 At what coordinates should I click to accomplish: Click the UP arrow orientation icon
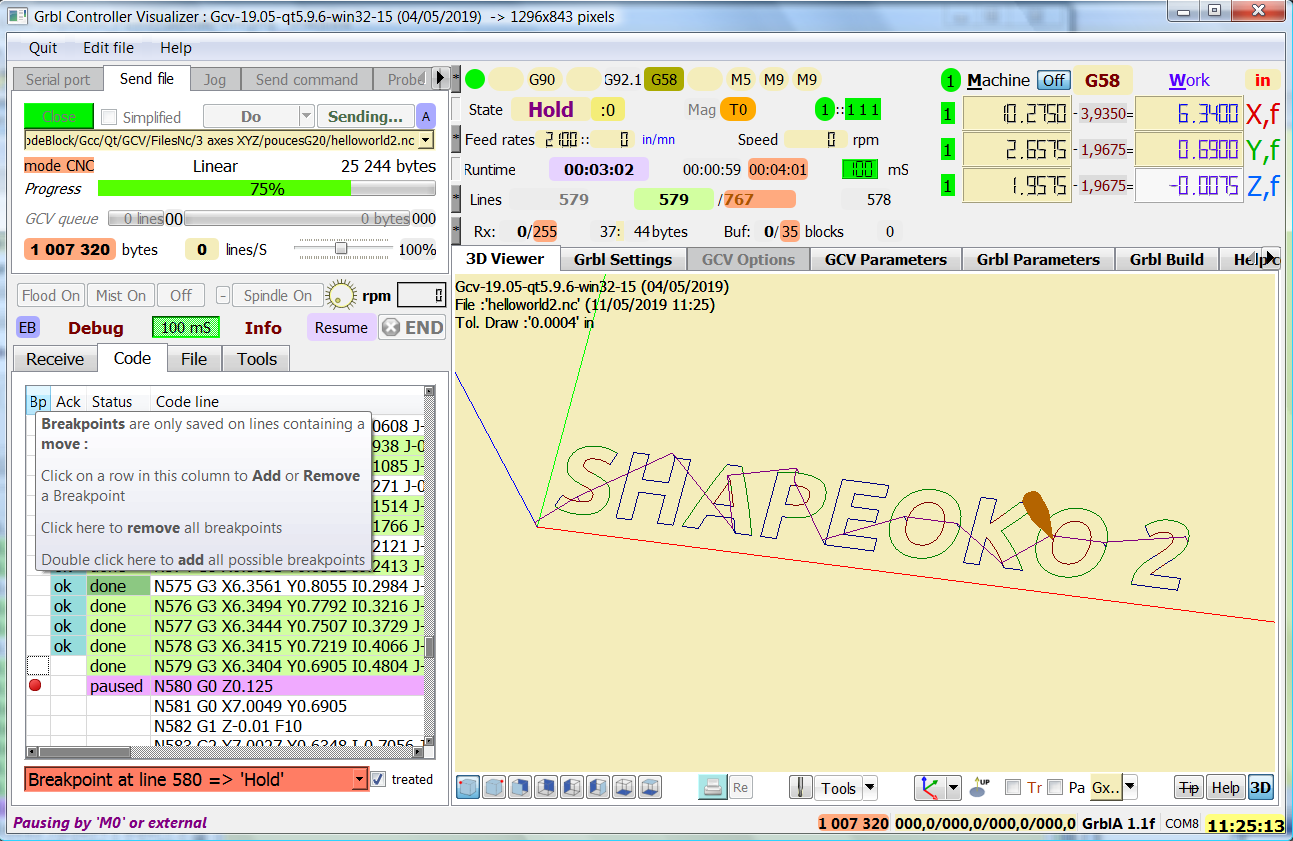coord(980,788)
